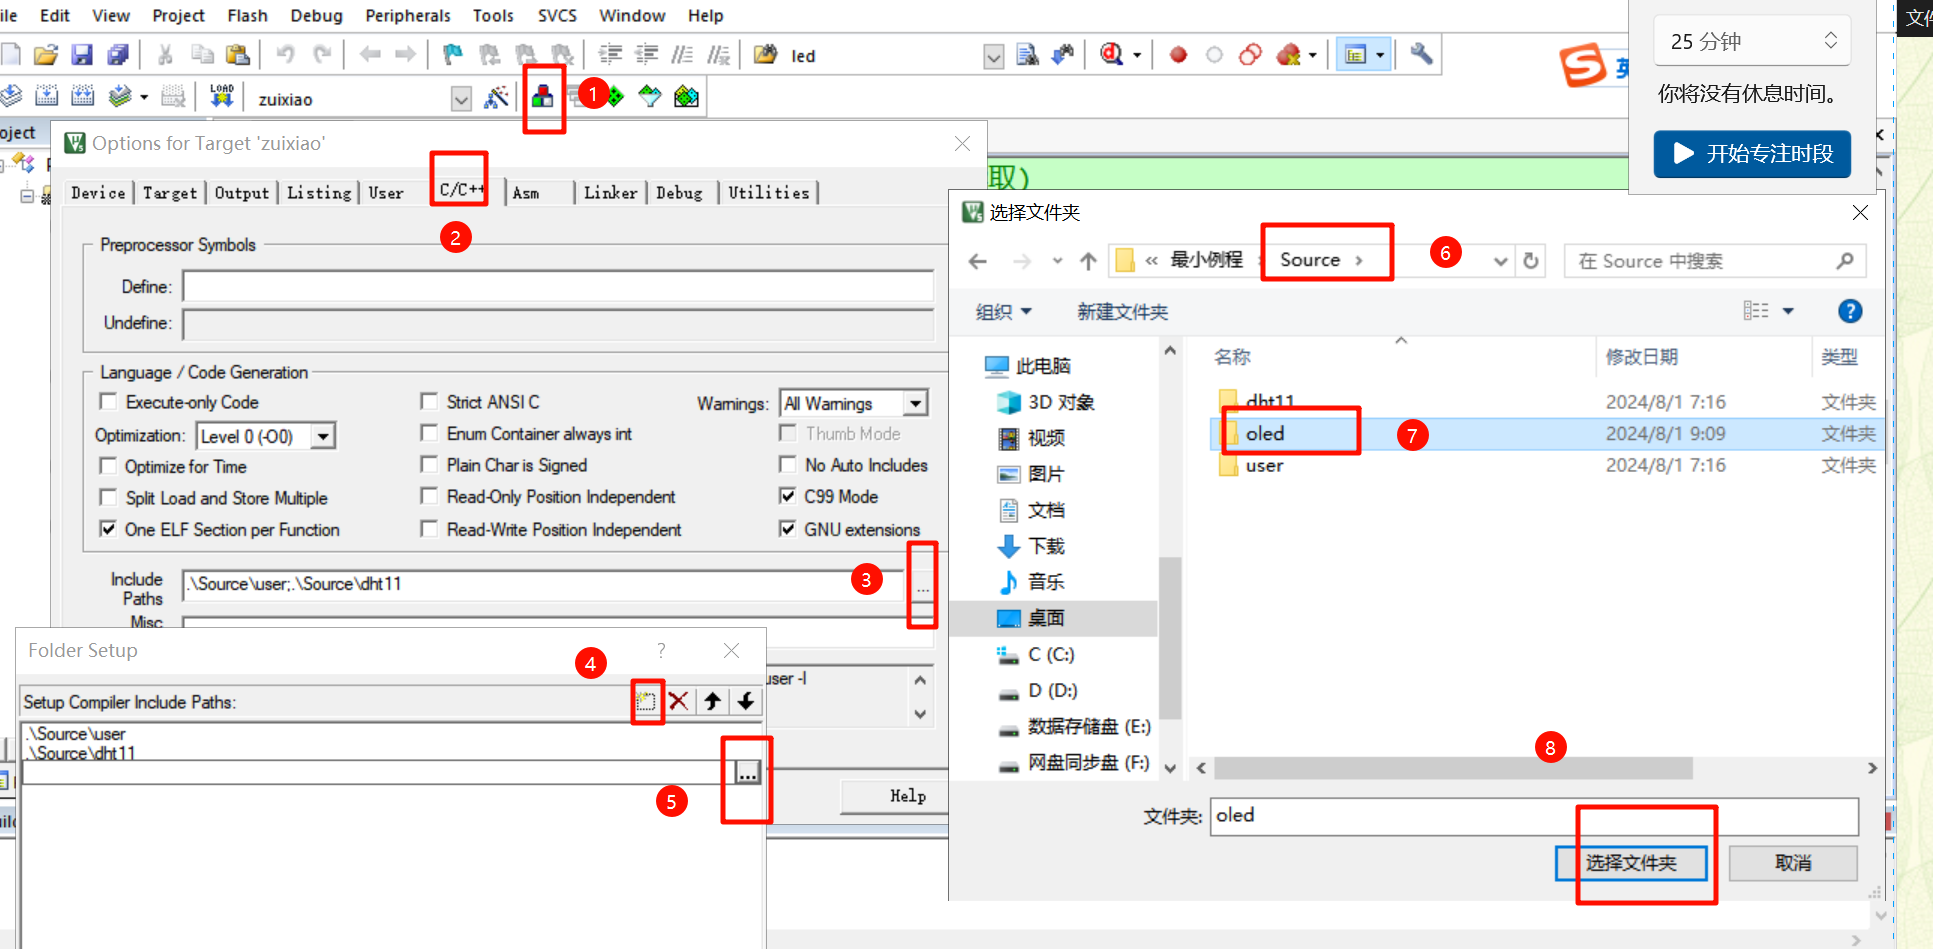This screenshot has height=949, width=1933.
Task: Open Configuration via the wrench icon
Action: coord(1421,54)
